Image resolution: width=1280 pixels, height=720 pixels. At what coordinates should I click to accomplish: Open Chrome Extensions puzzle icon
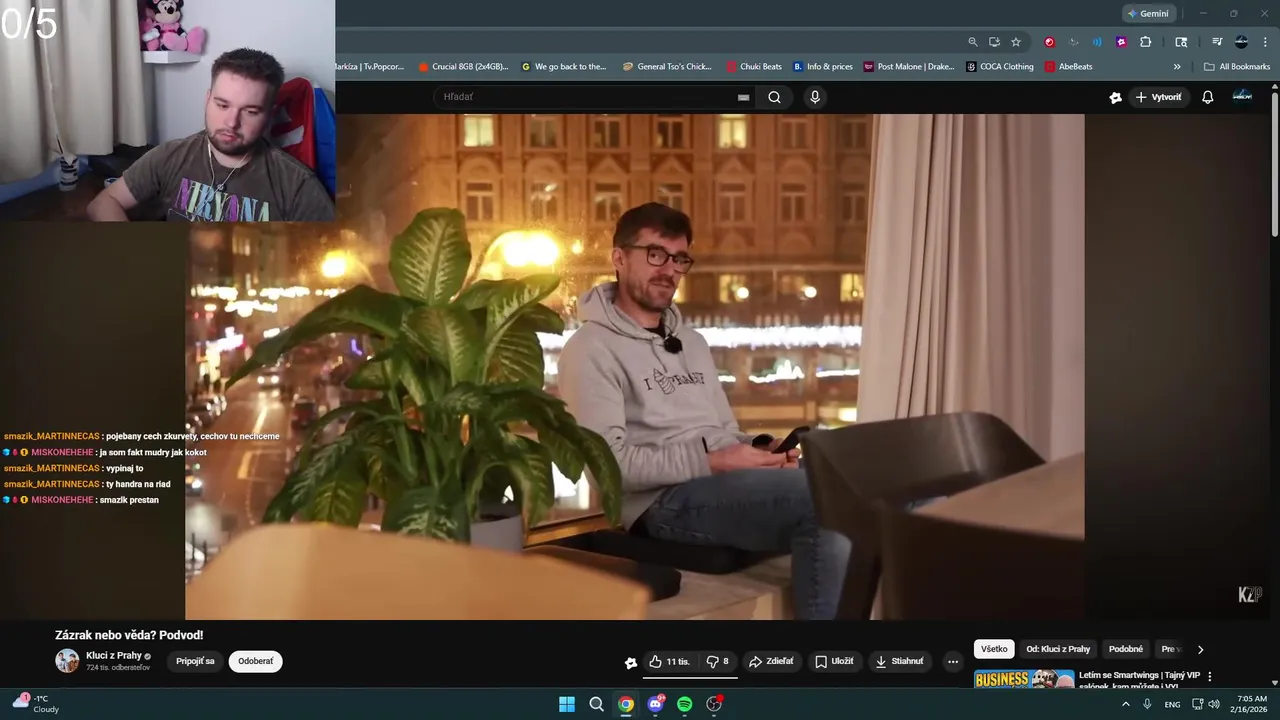pyautogui.click(x=1146, y=42)
